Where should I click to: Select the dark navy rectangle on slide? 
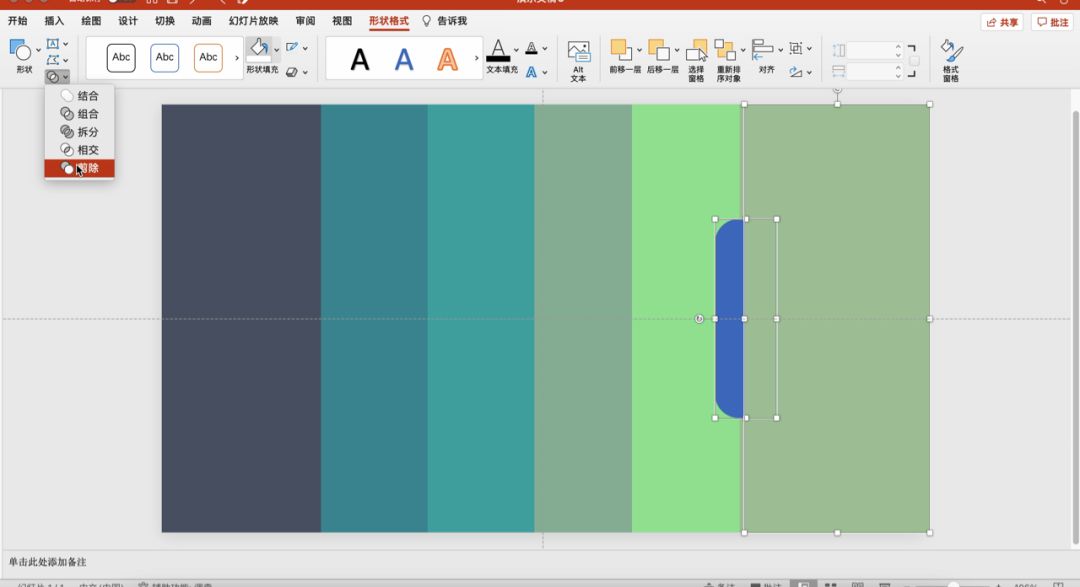point(241,318)
